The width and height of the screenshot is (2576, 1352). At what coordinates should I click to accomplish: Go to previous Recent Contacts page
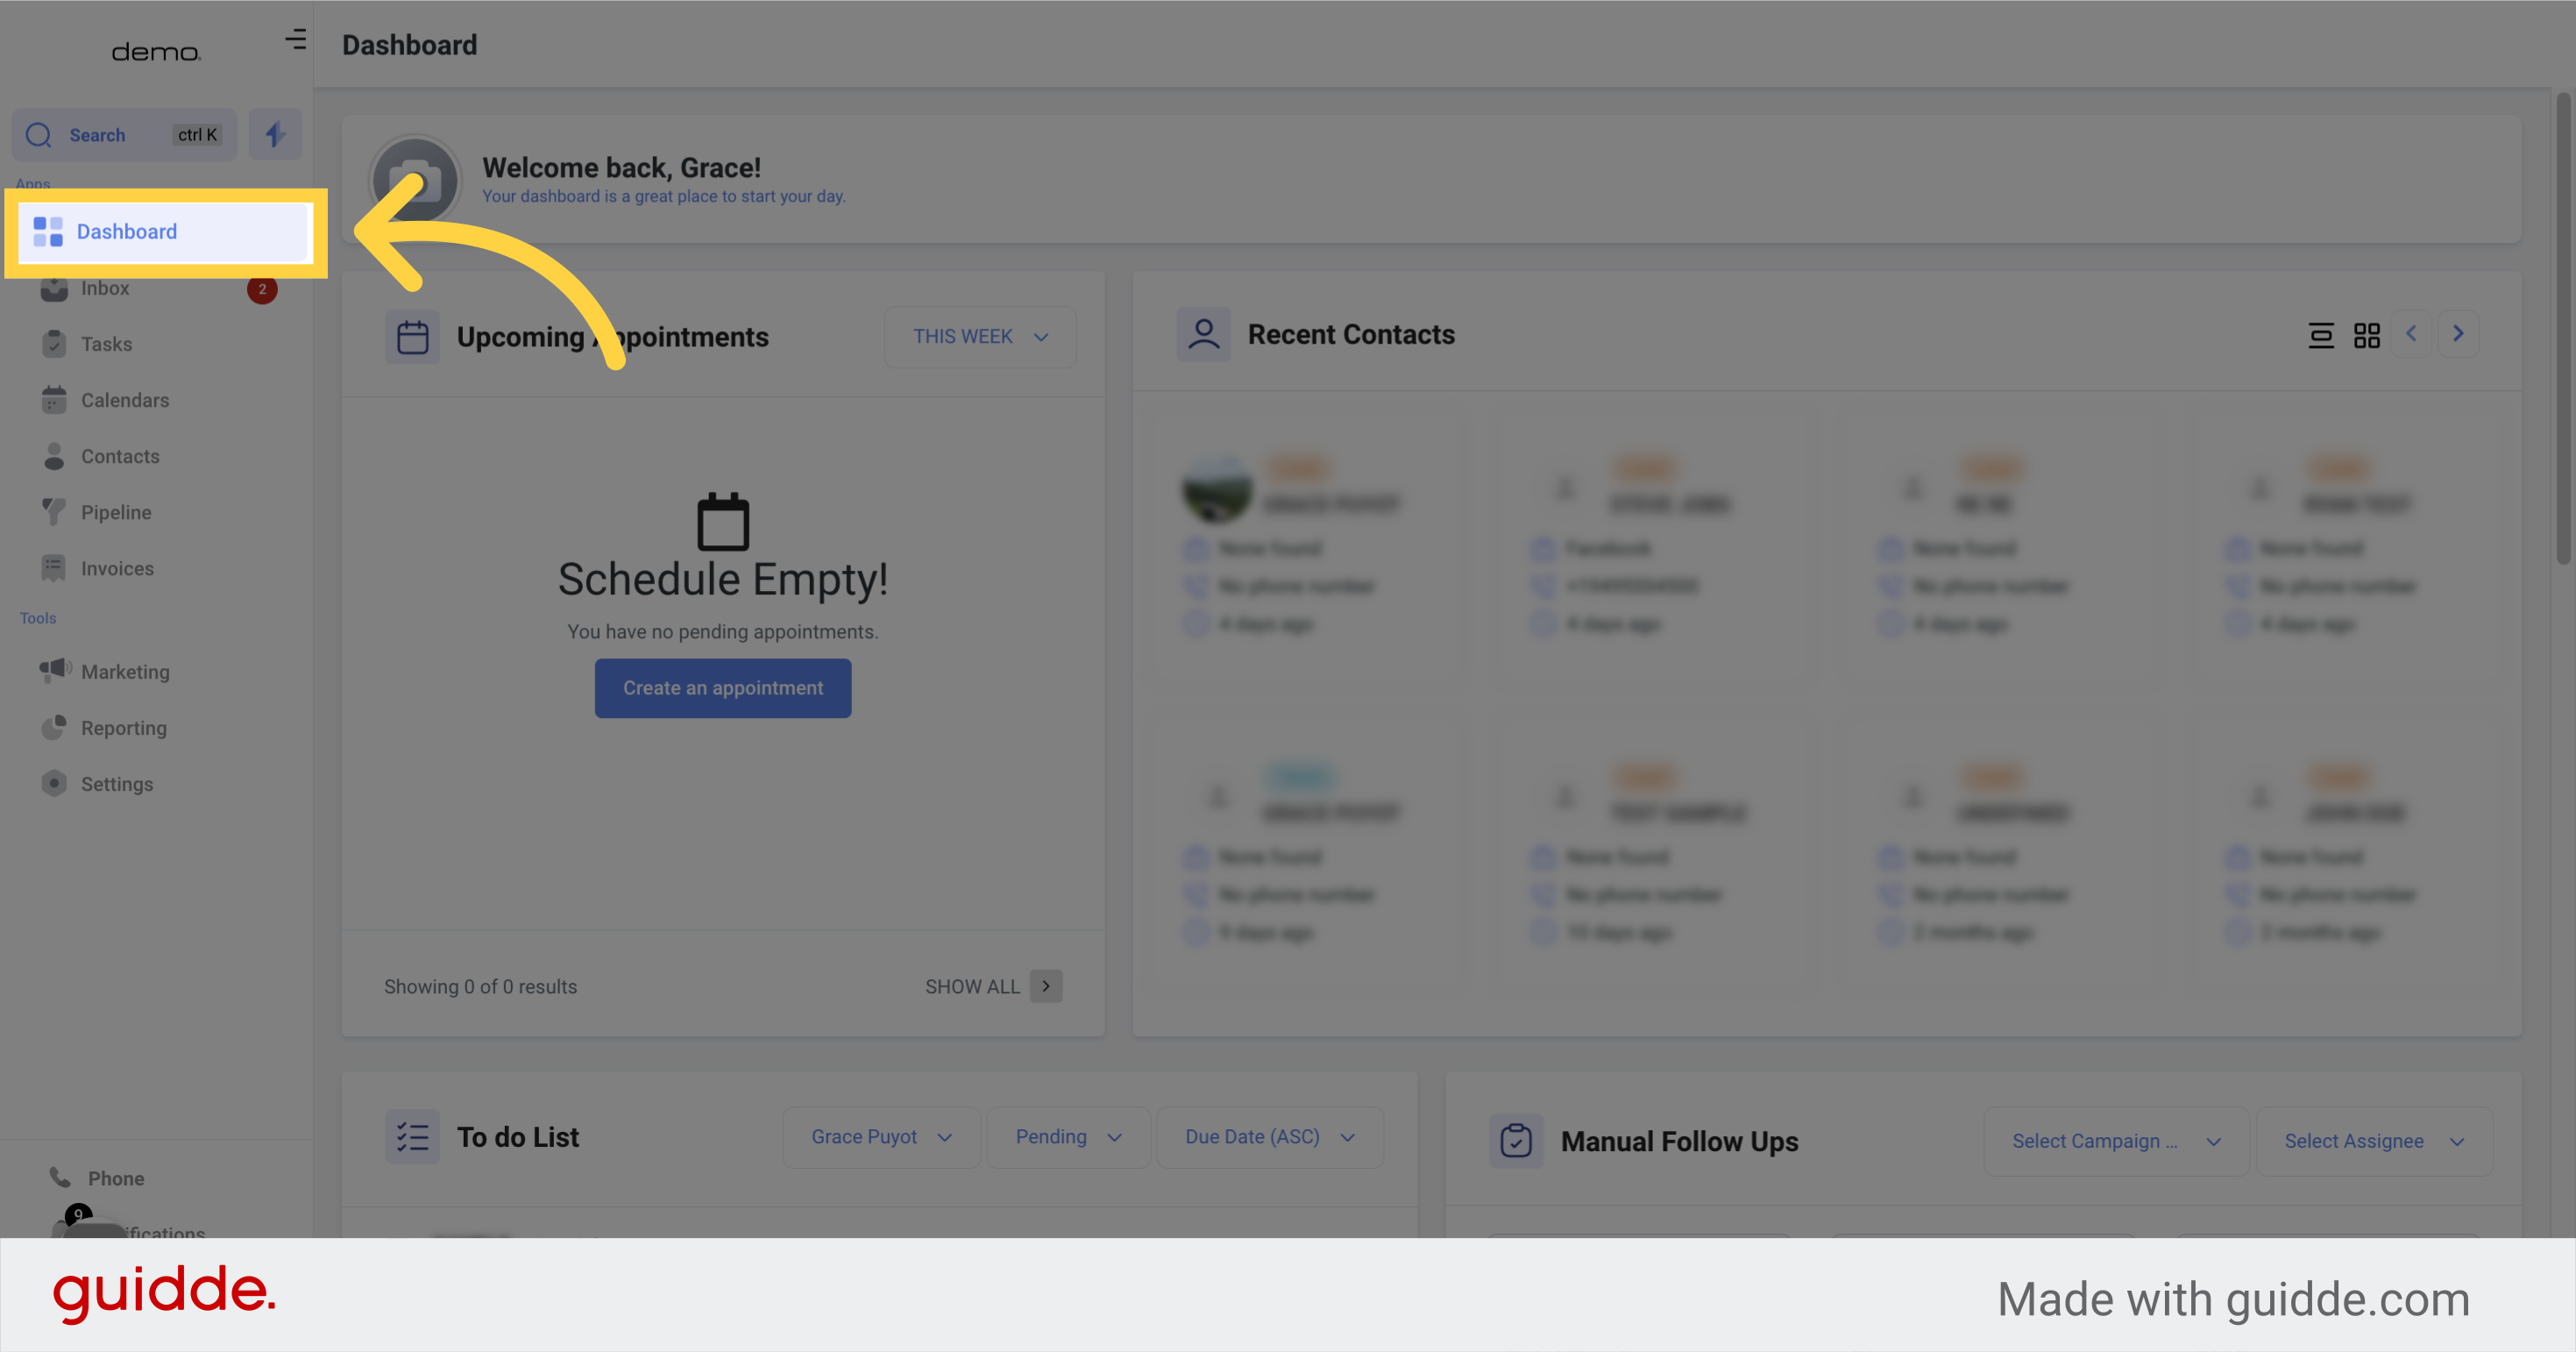(2411, 334)
